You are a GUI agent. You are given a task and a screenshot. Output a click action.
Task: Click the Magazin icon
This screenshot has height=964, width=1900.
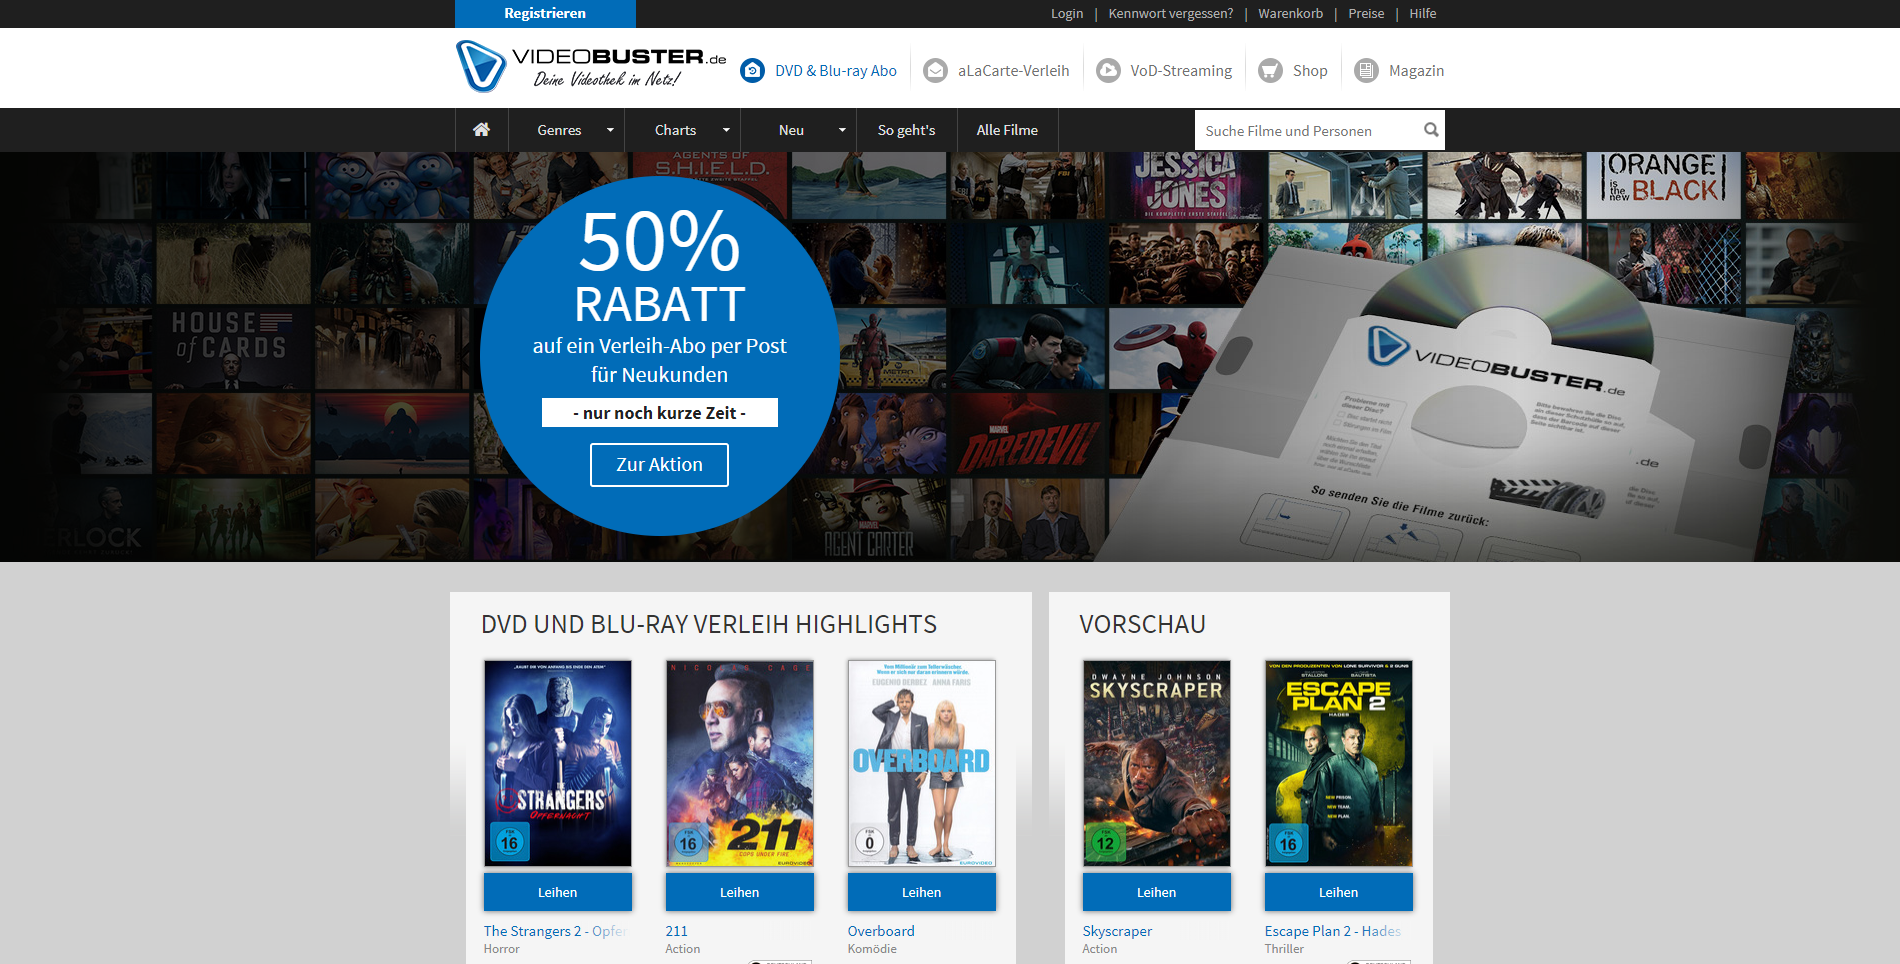point(1366,71)
